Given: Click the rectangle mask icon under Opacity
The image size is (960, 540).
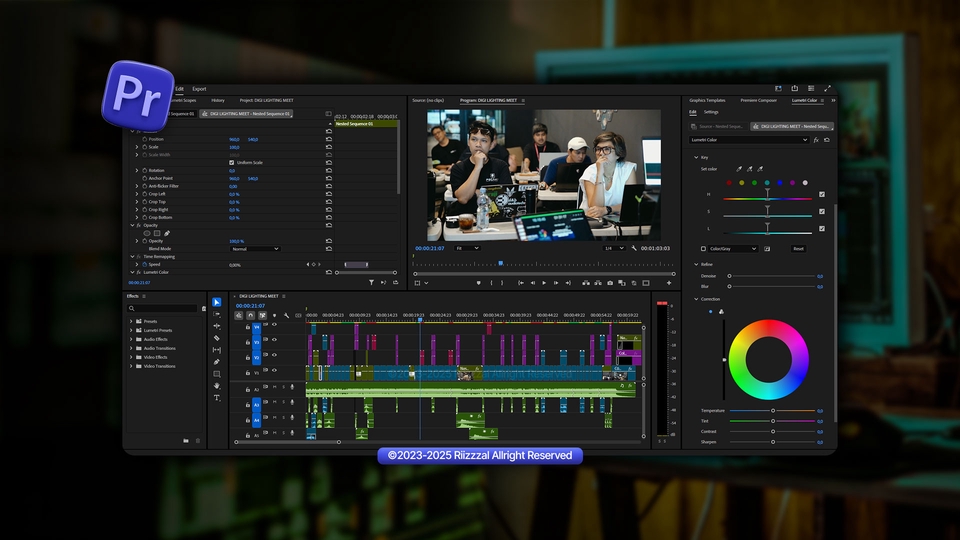Looking at the screenshot, I should [x=157, y=233].
